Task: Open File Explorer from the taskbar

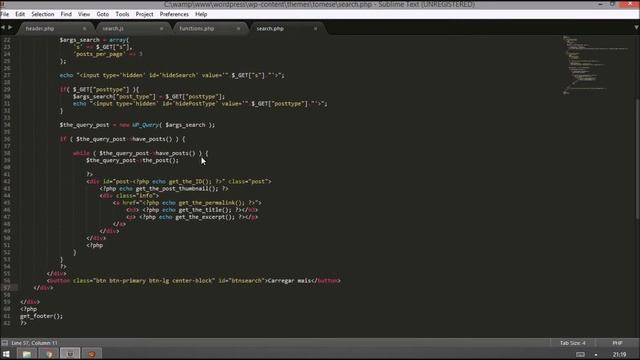Action: coord(27,354)
